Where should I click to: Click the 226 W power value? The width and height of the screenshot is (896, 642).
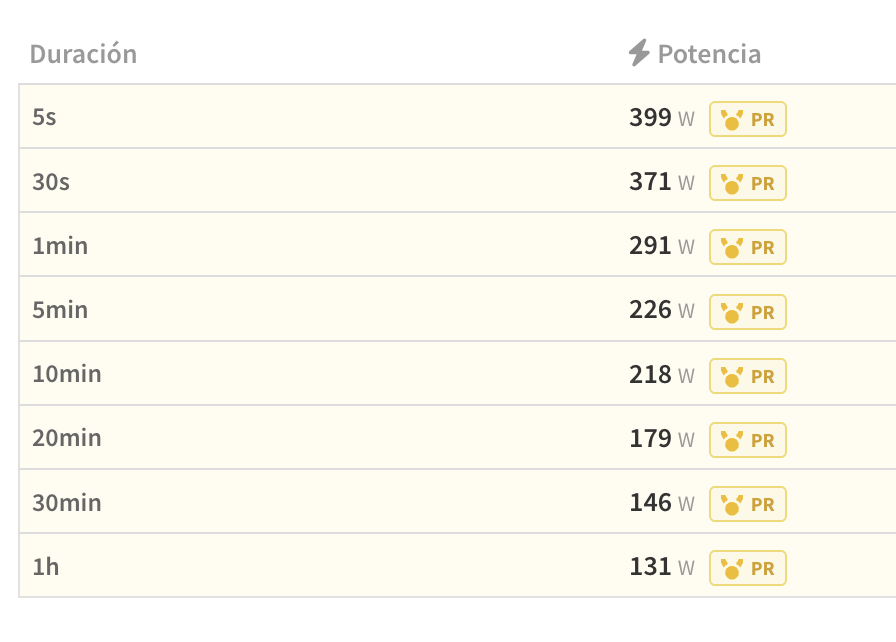tap(651, 310)
